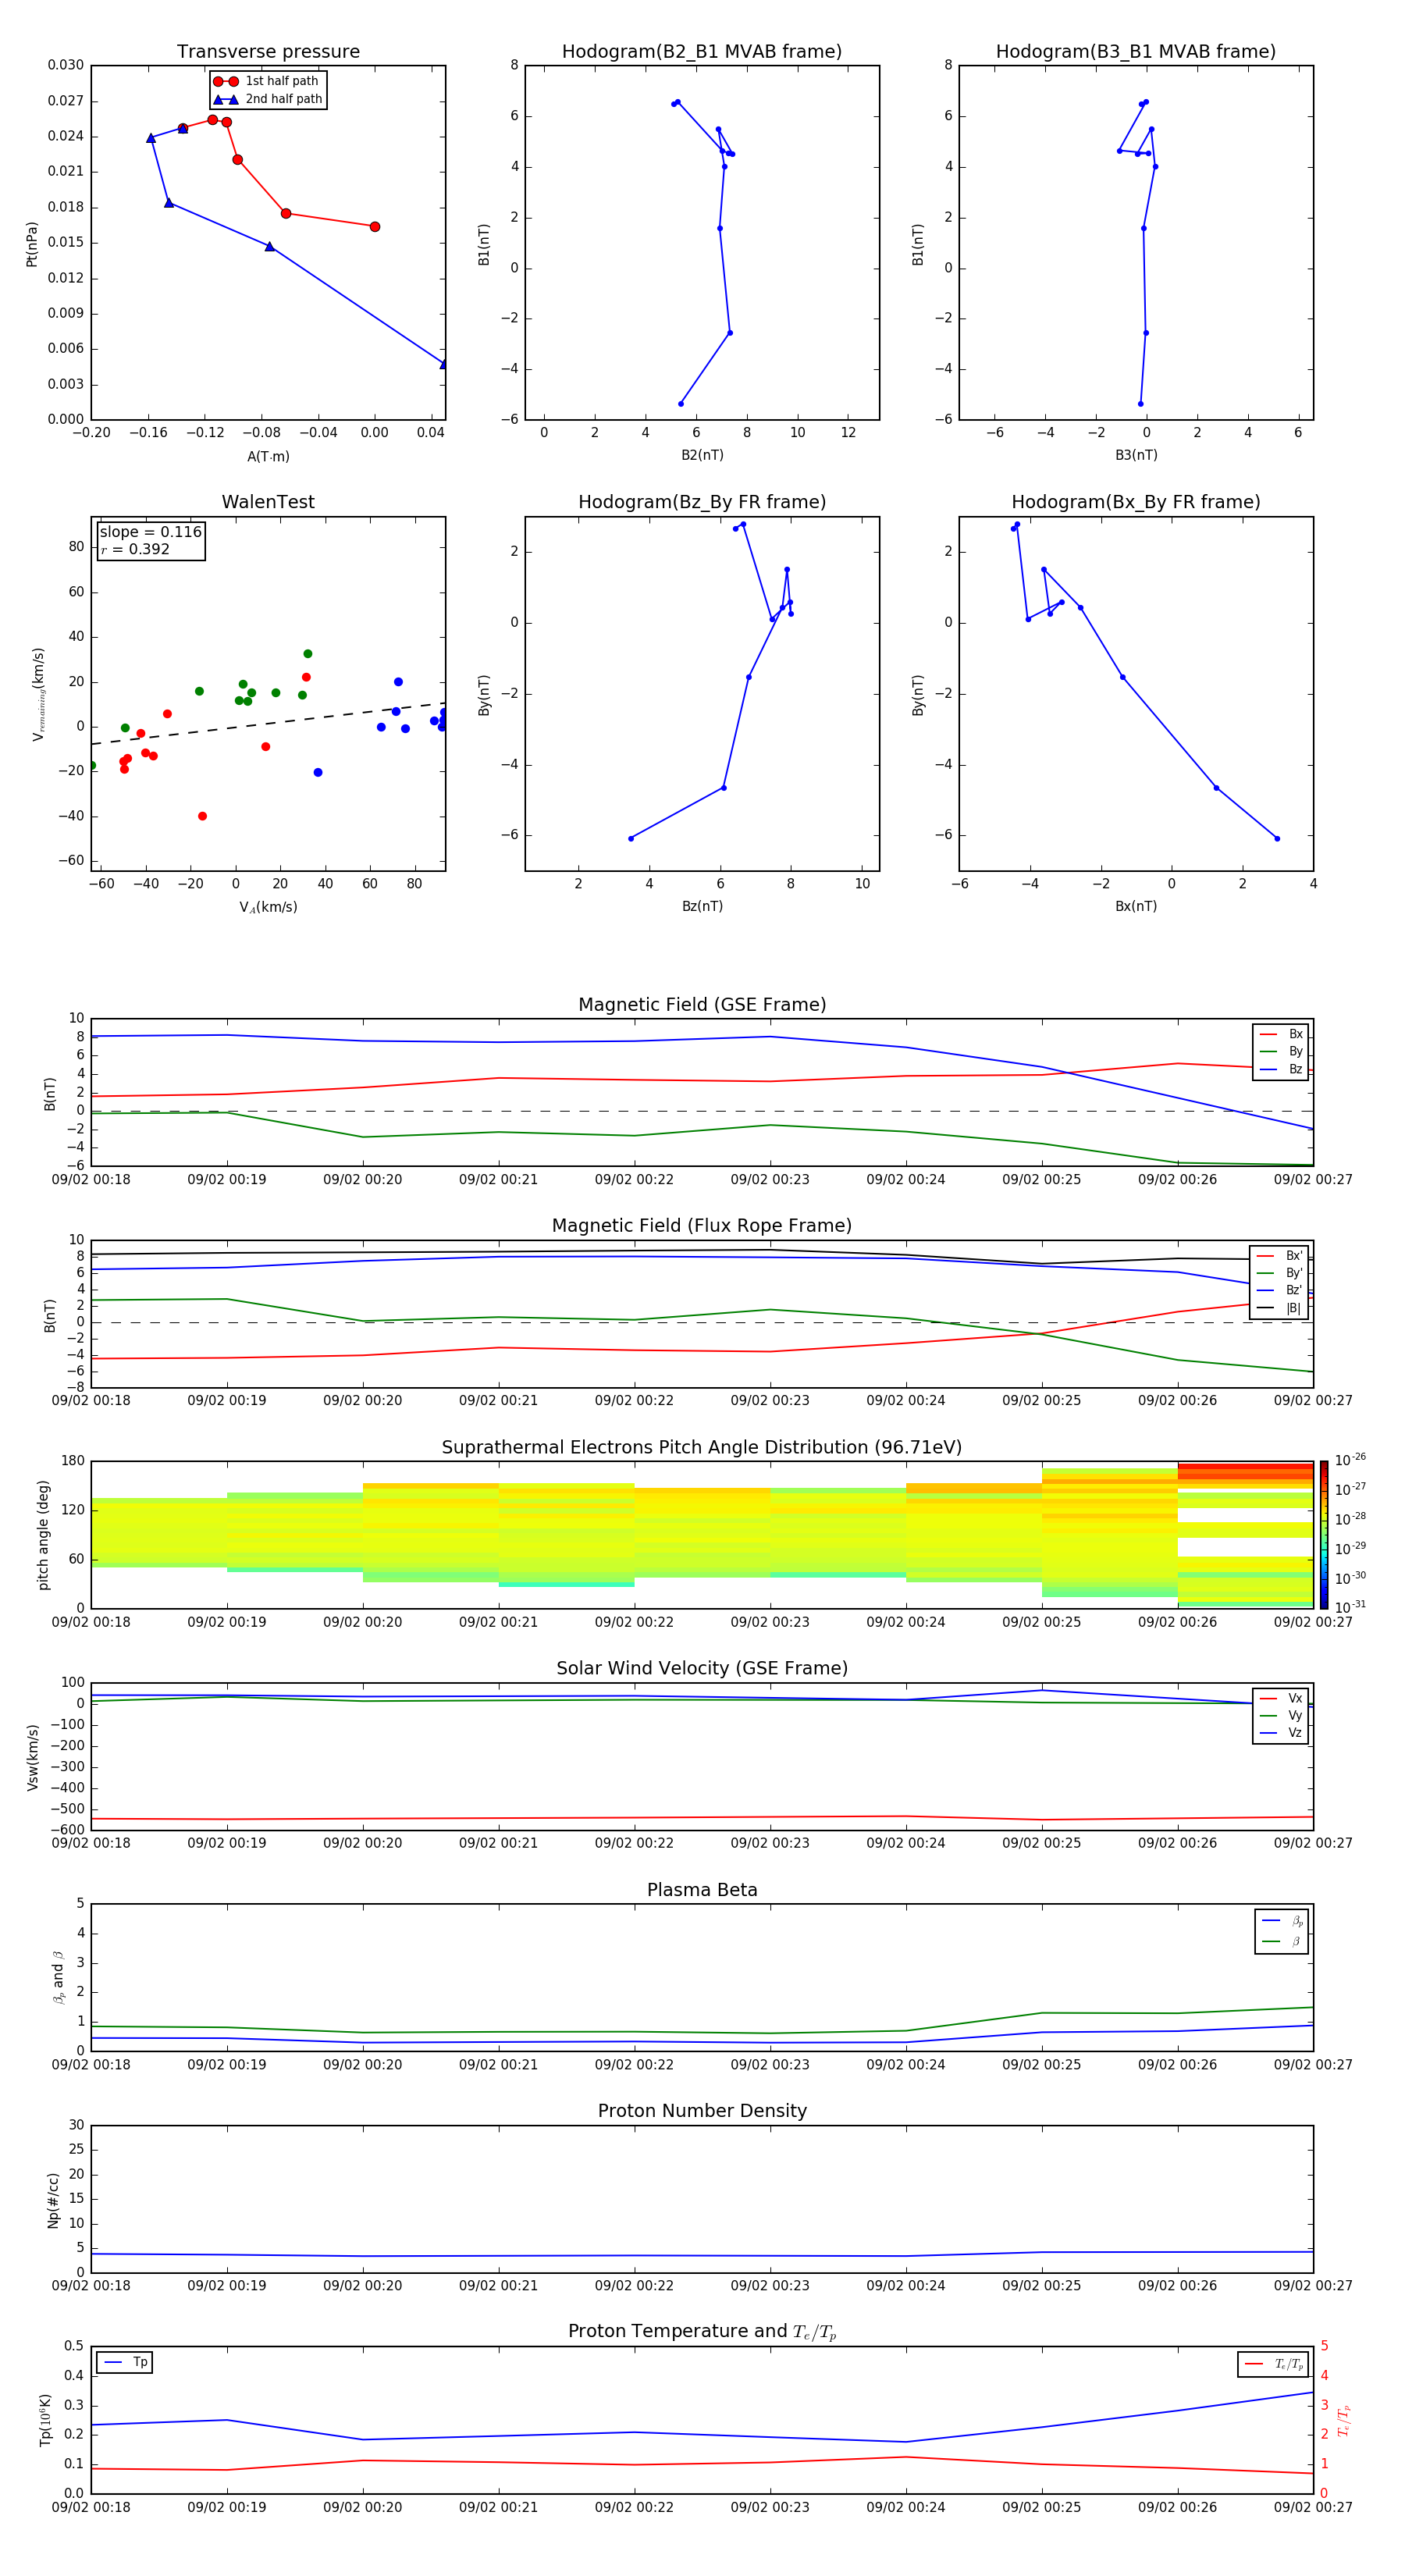Click the "Bz(nT)" x-axis label
Viewport: 1405px width, 2576px height.
pyautogui.click(x=702, y=906)
